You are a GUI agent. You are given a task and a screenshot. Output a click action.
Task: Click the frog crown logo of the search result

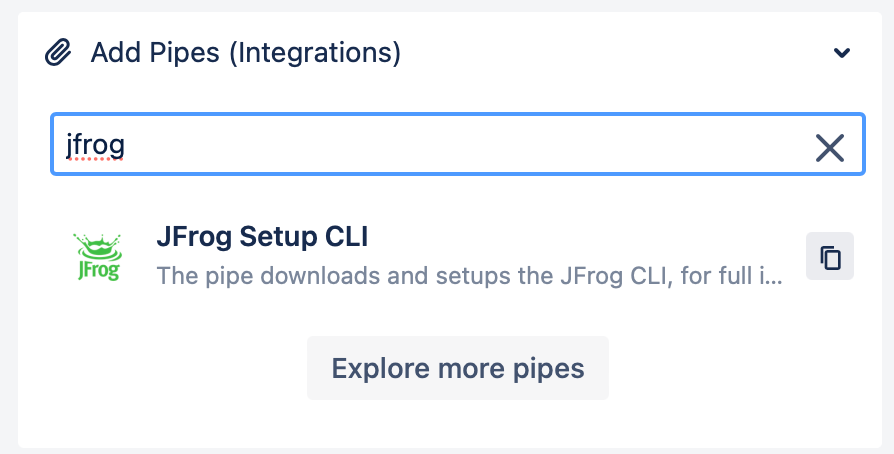tap(98, 257)
